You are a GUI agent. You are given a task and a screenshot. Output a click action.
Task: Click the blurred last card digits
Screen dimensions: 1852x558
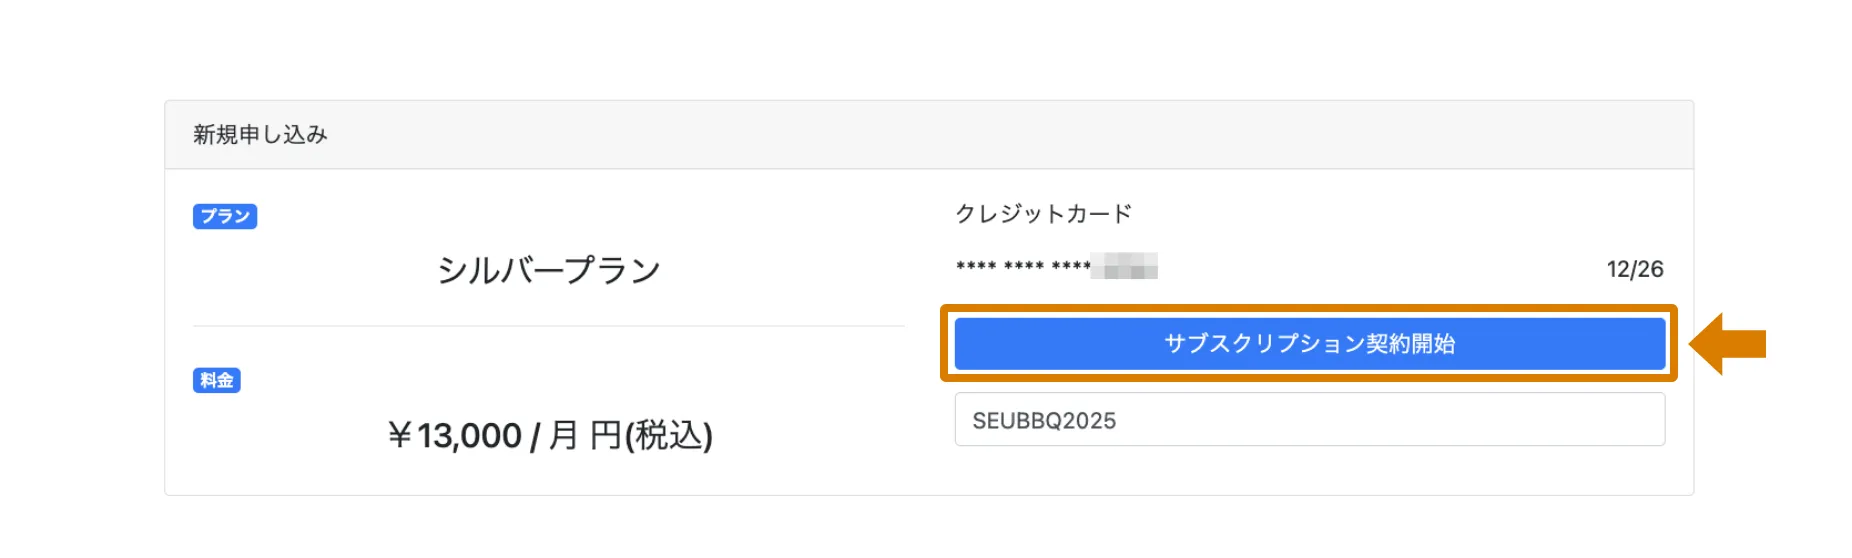[1125, 267]
